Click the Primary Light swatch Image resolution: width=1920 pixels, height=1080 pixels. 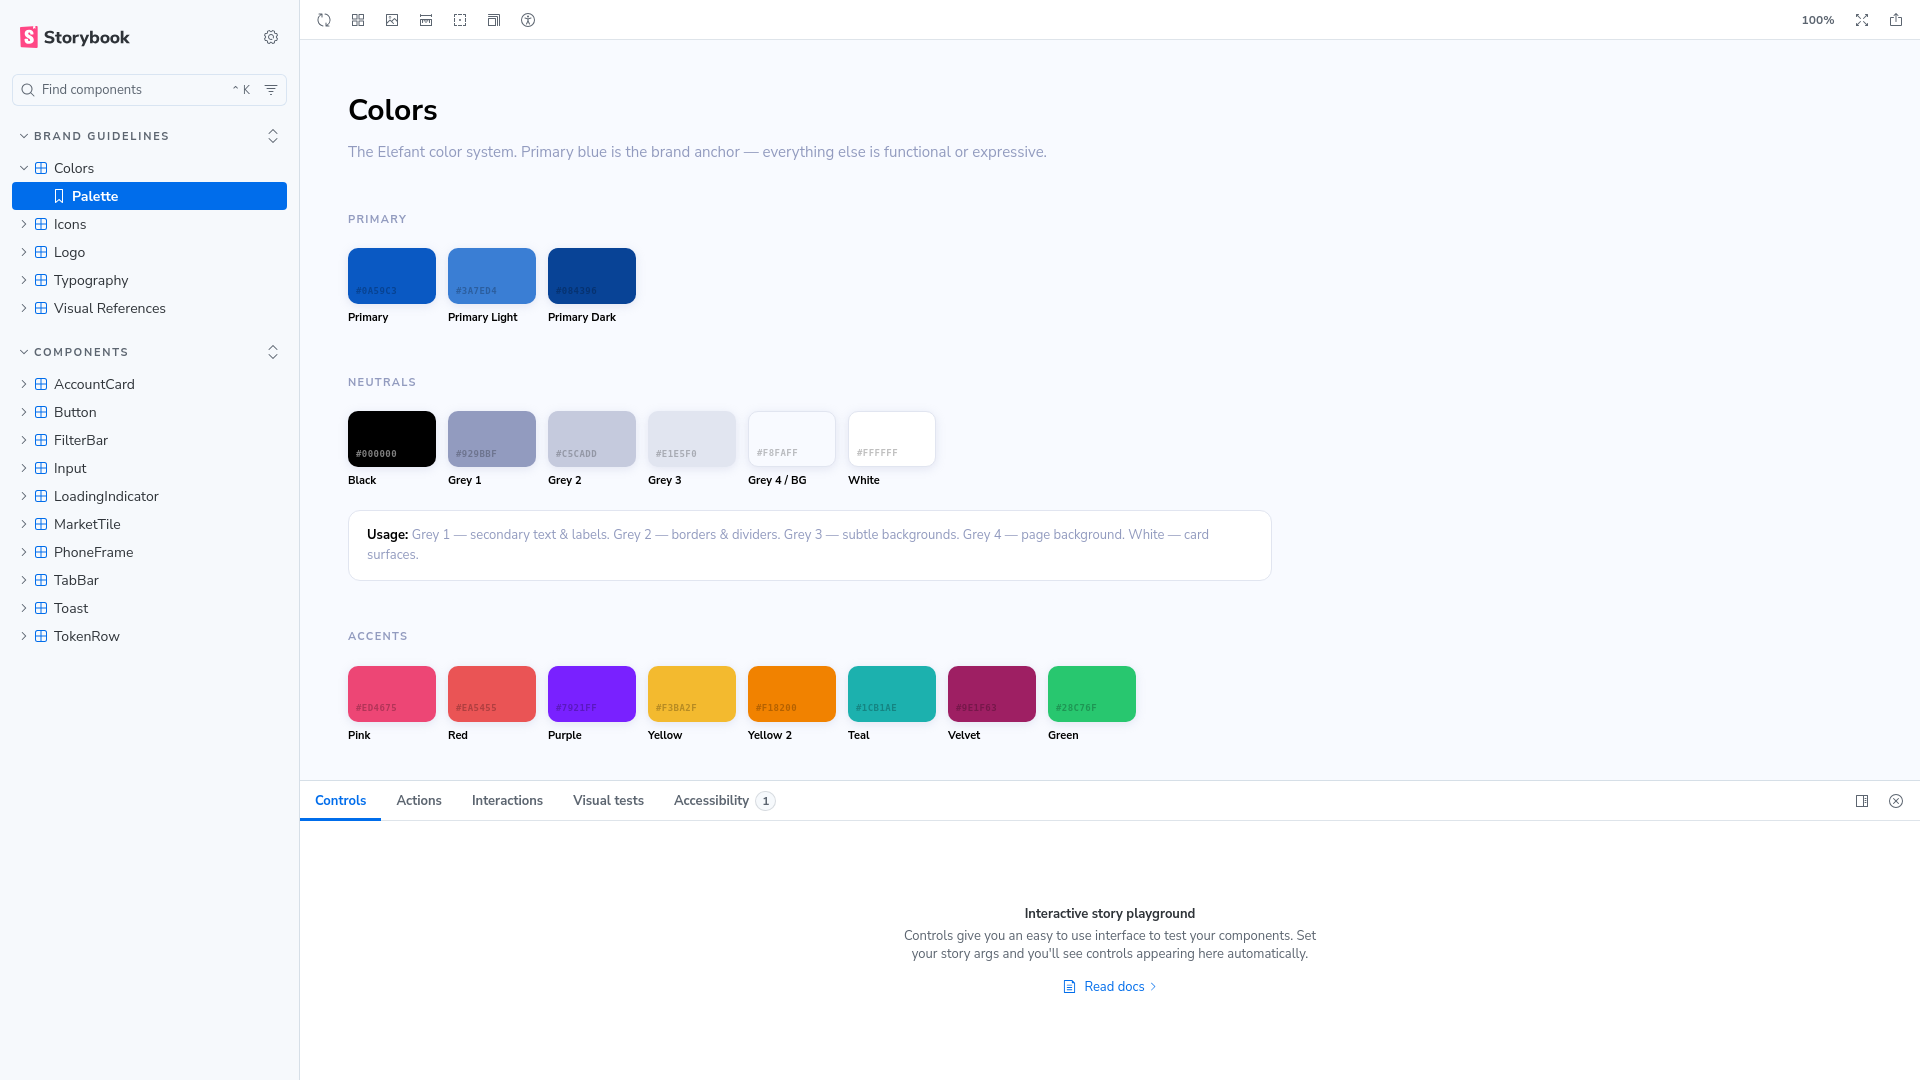click(492, 276)
